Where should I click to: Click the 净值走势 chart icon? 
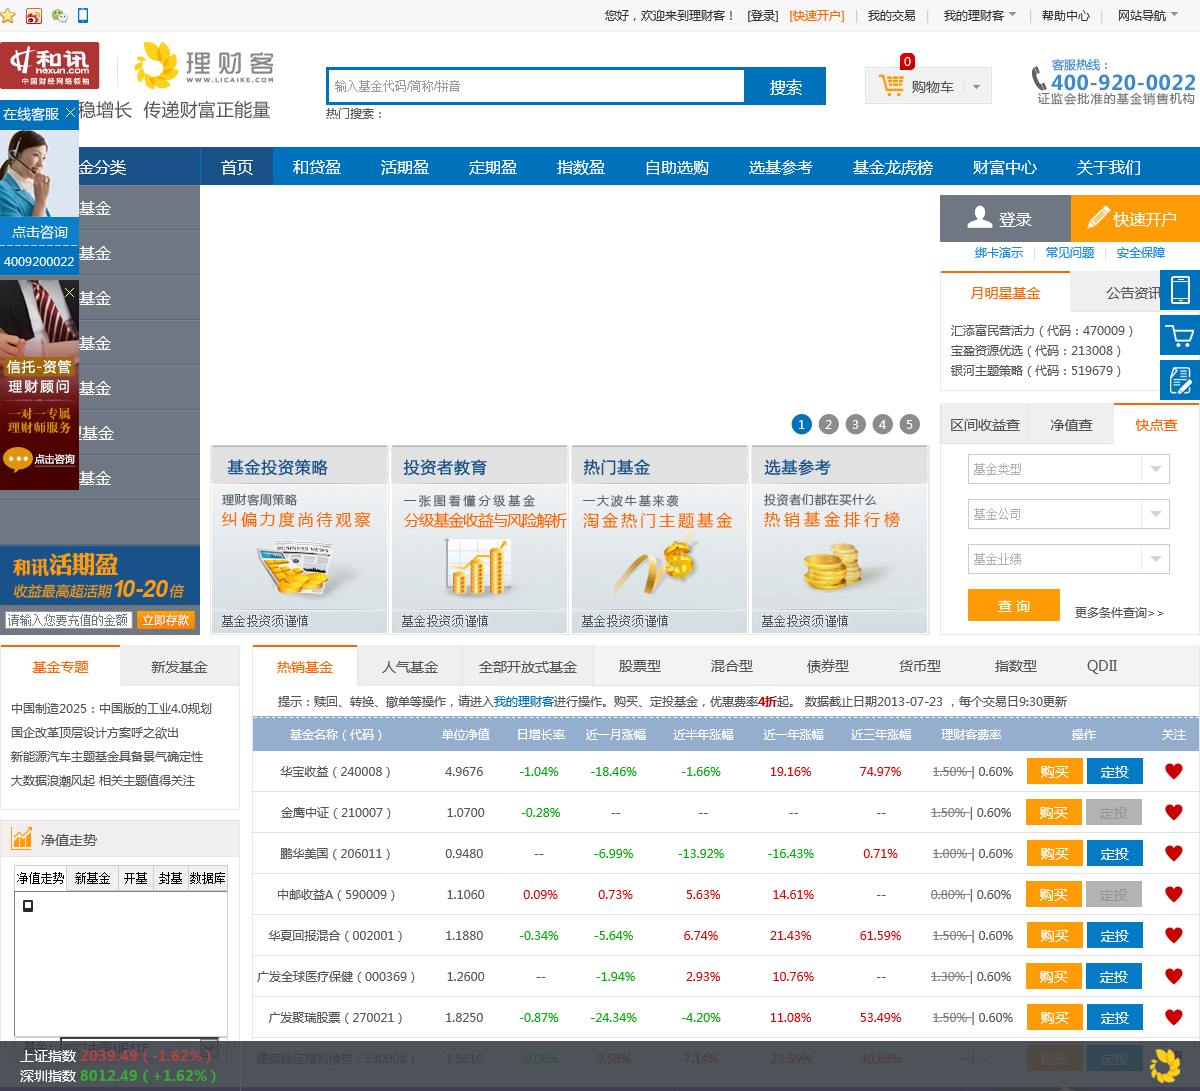point(22,838)
